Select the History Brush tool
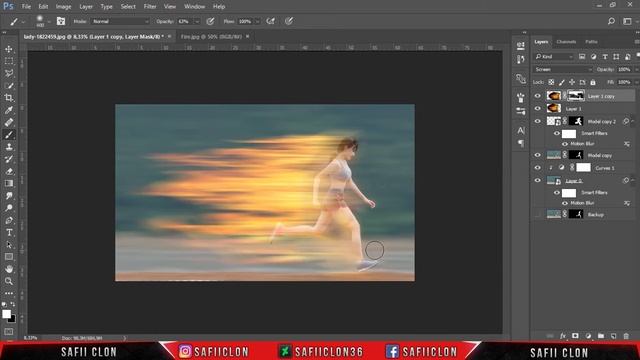The height and width of the screenshot is (360, 640). 9,159
